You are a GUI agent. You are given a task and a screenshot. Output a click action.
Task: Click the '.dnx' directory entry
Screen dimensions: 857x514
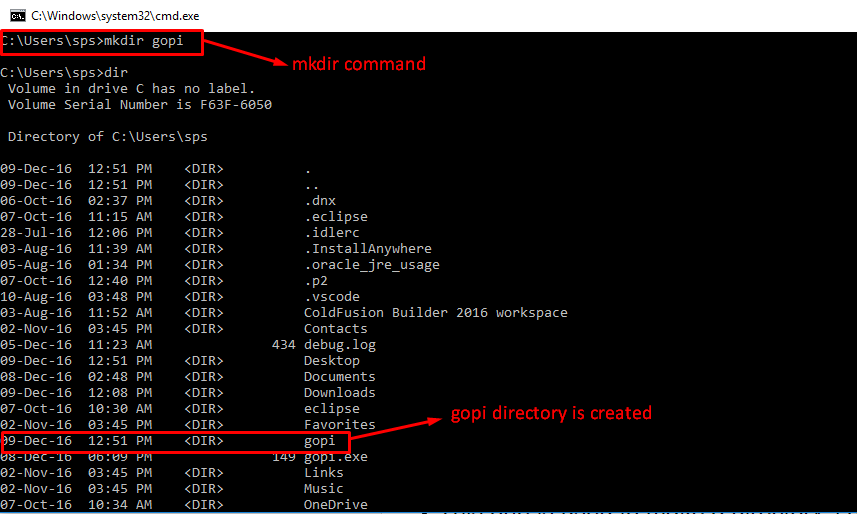[320, 201]
